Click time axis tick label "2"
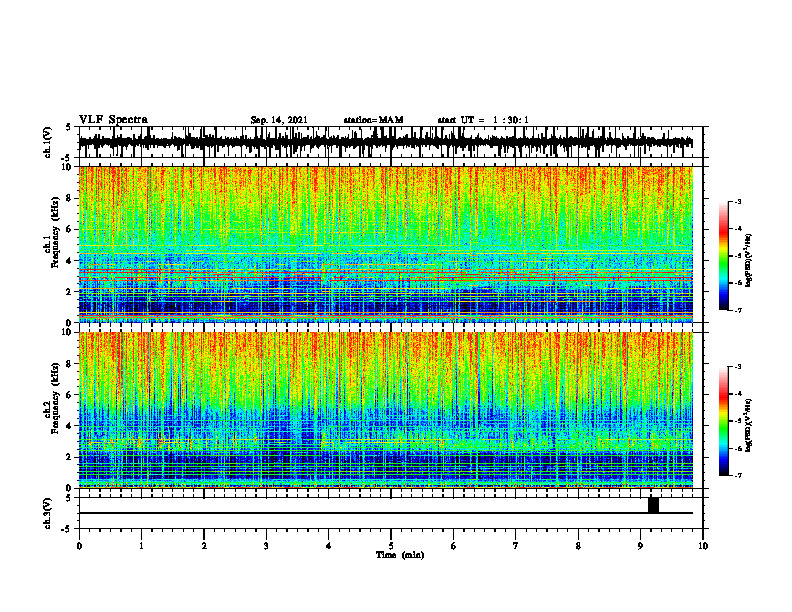 [204, 546]
